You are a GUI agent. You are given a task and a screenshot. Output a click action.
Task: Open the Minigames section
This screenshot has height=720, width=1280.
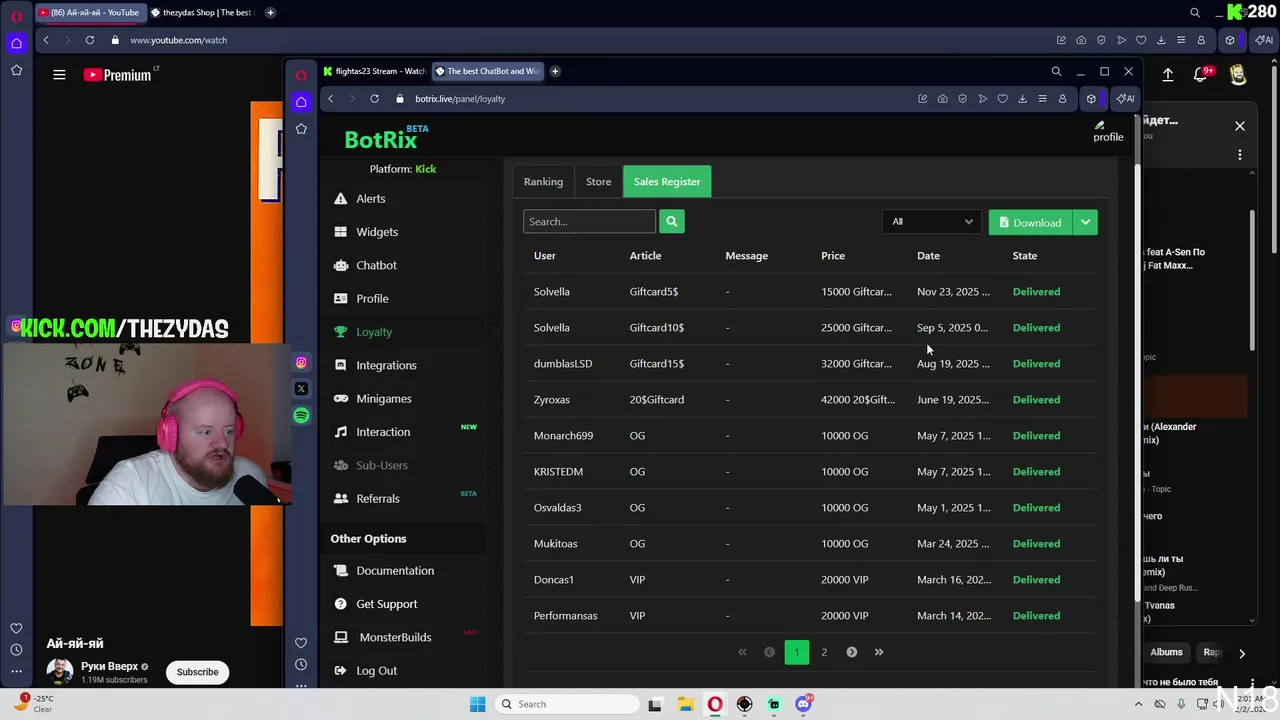[x=384, y=398]
